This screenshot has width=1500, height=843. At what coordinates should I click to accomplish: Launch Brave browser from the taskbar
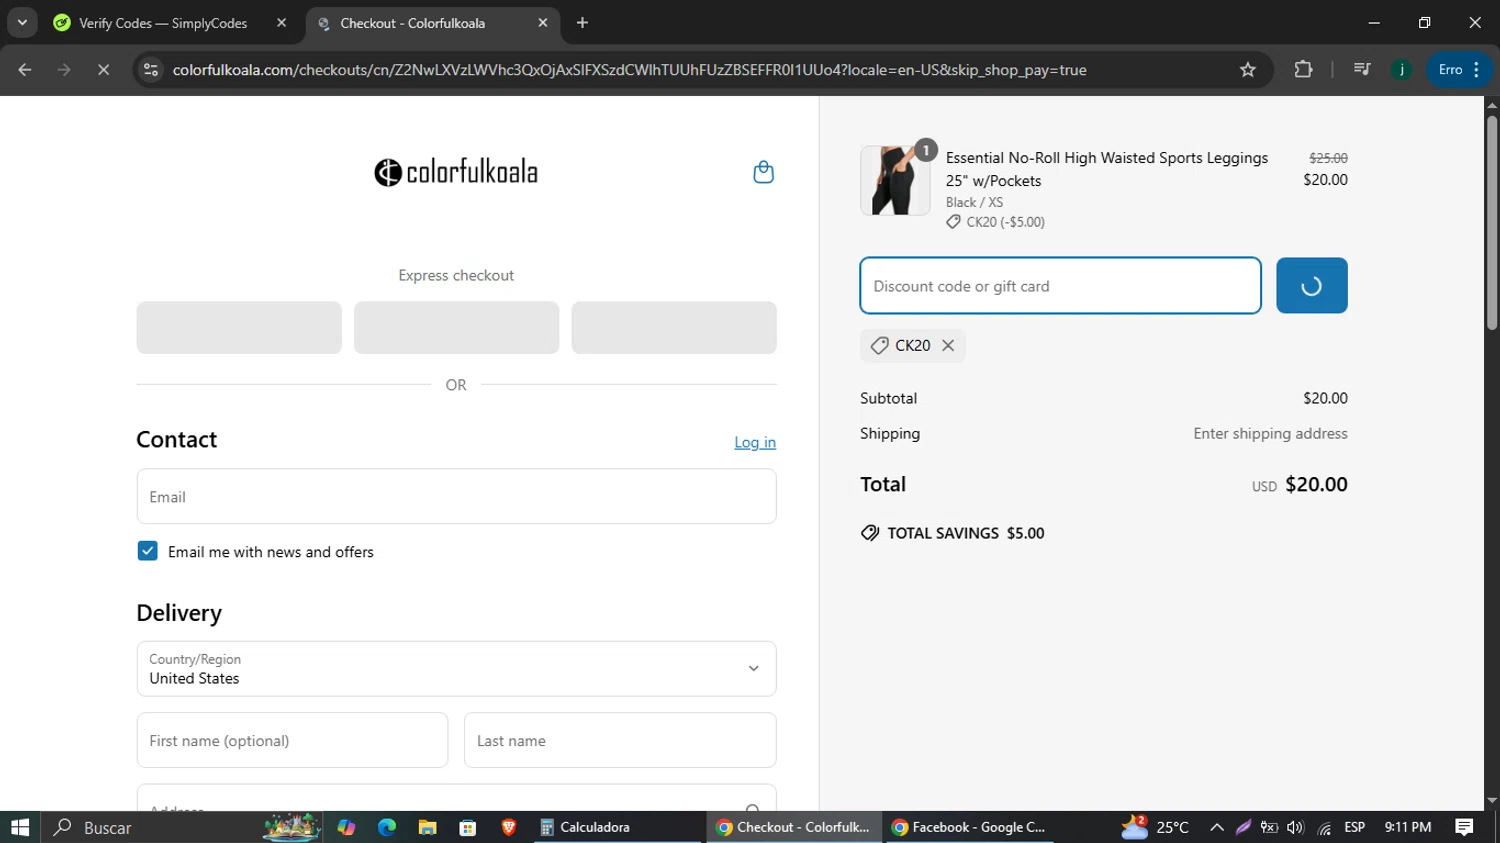coord(508,827)
